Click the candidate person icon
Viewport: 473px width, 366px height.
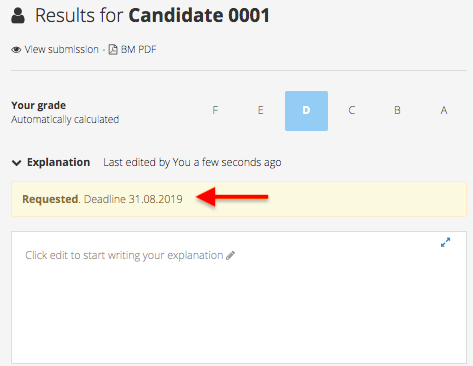18,16
